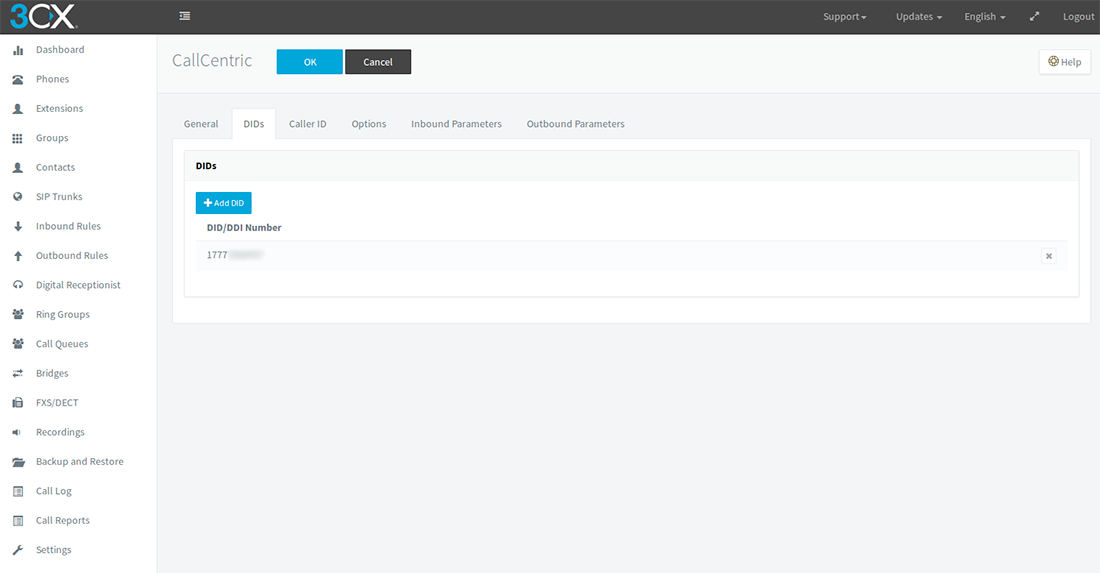This screenshot has height=573, width=1100.
Task: Click the SIP Trunks globe icon
Action: point(17,197)
